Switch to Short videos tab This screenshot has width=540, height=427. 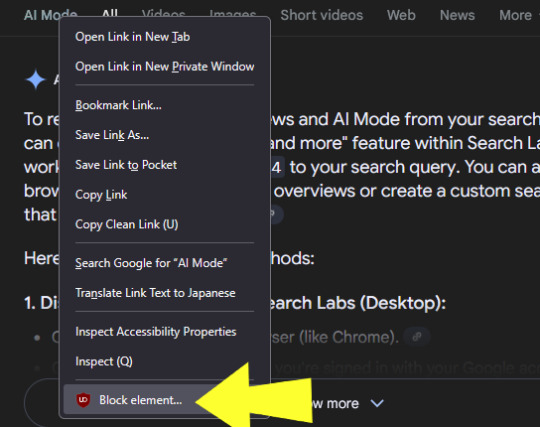[x=322, y=15]
